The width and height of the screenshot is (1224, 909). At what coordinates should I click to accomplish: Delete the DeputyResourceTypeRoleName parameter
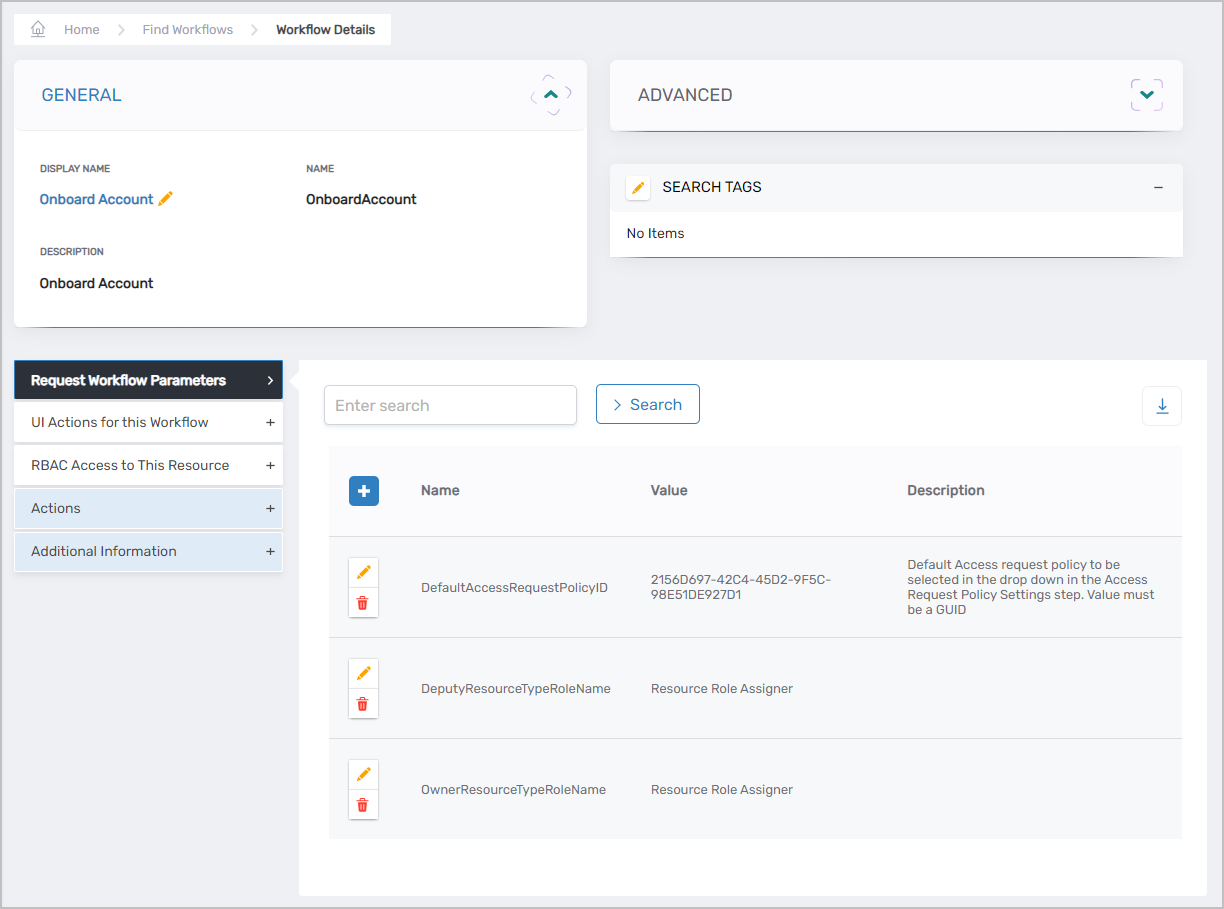pos(363,703)
